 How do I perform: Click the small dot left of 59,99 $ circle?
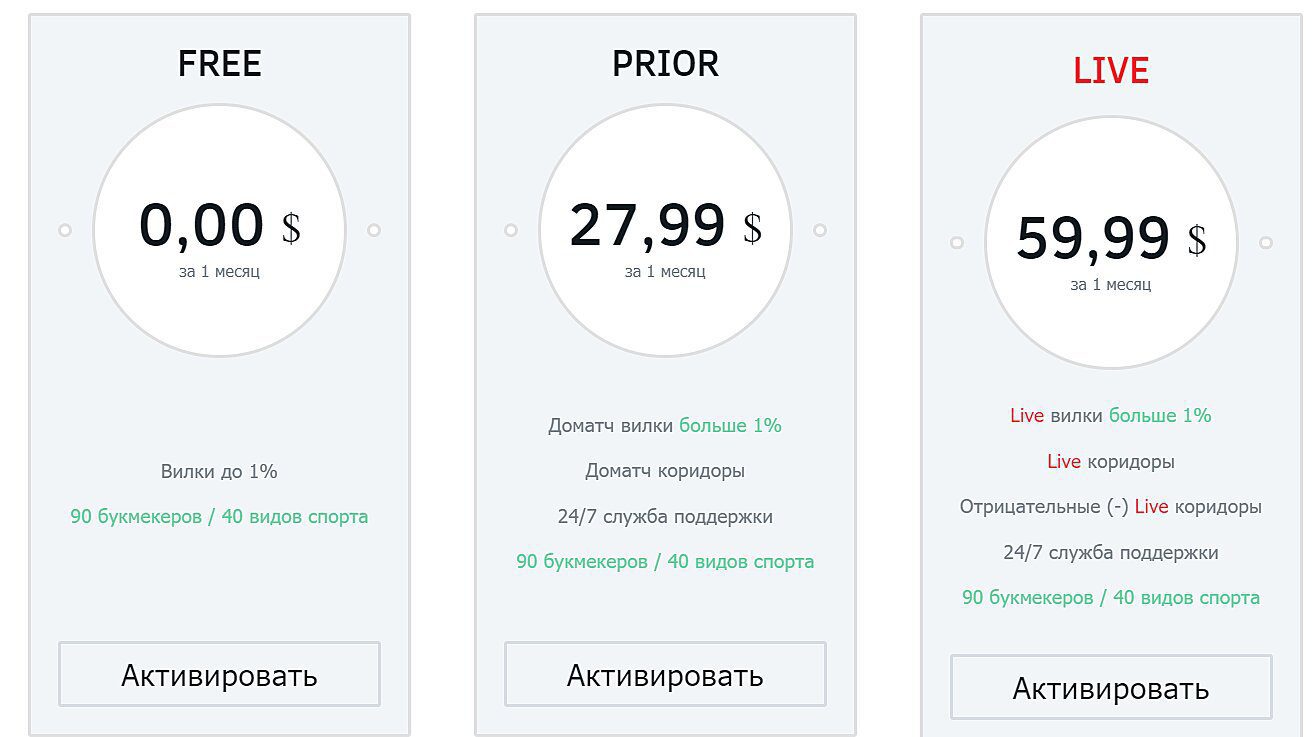point(957,243)
